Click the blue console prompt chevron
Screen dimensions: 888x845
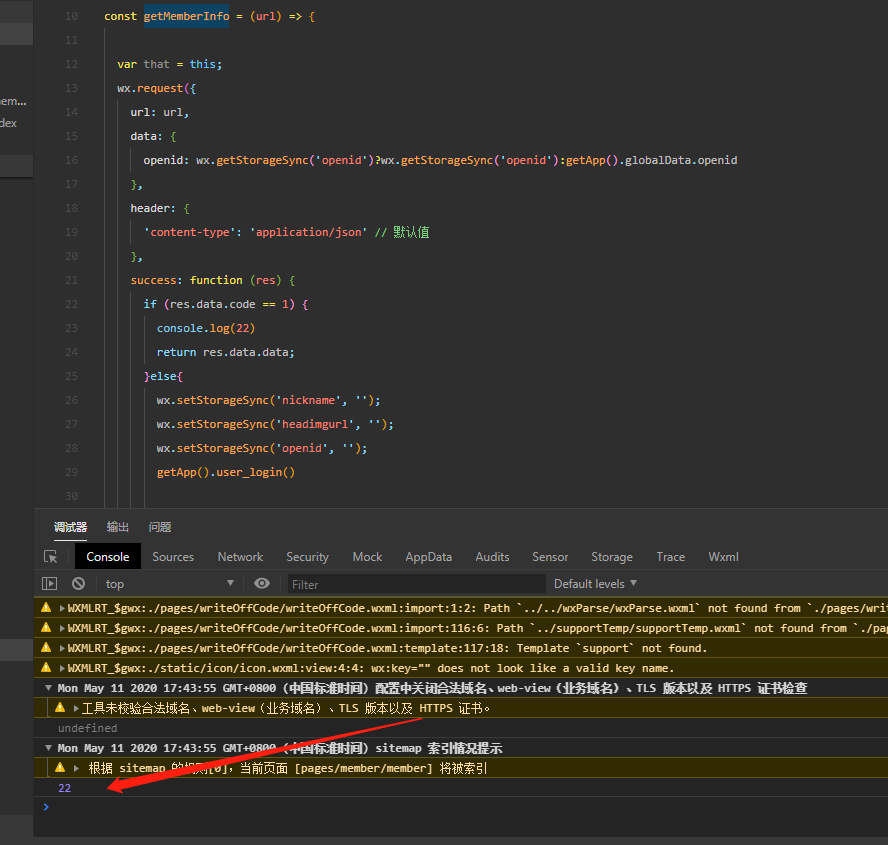pyautogui.click(x=45, y=807)
